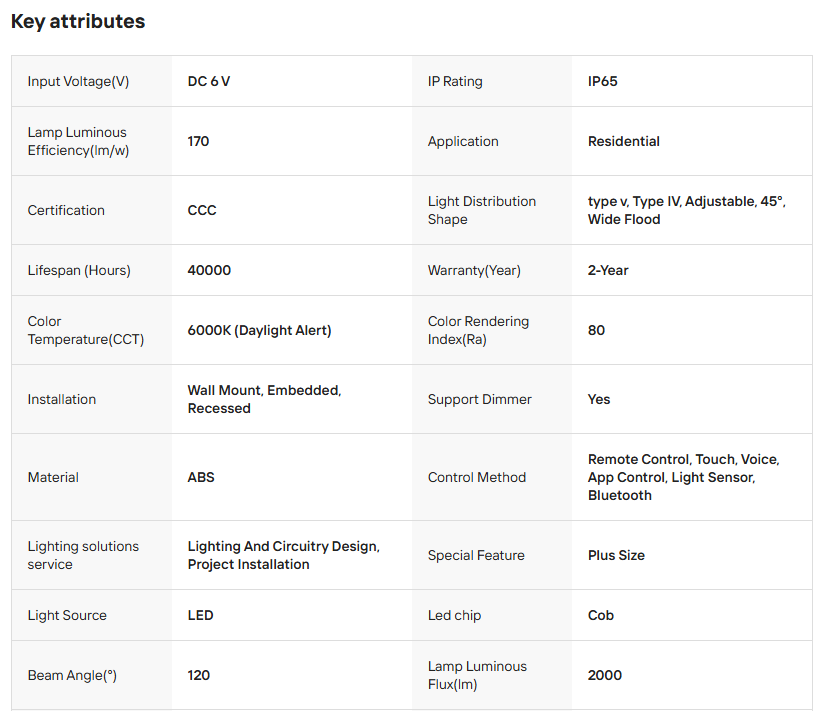This screenshot has width=825, height=711.
Task: Click the "LED" light source value
Action: pos(200,615)
